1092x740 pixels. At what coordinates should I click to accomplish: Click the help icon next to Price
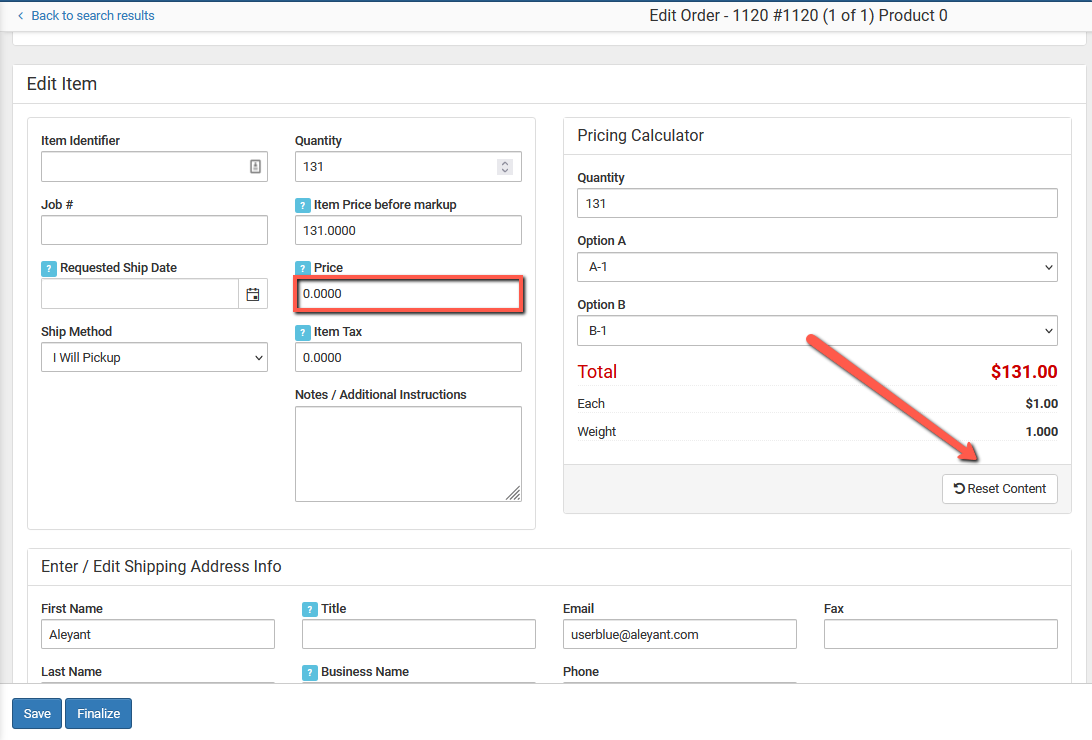pyautogui.click(x=302, y=268)
